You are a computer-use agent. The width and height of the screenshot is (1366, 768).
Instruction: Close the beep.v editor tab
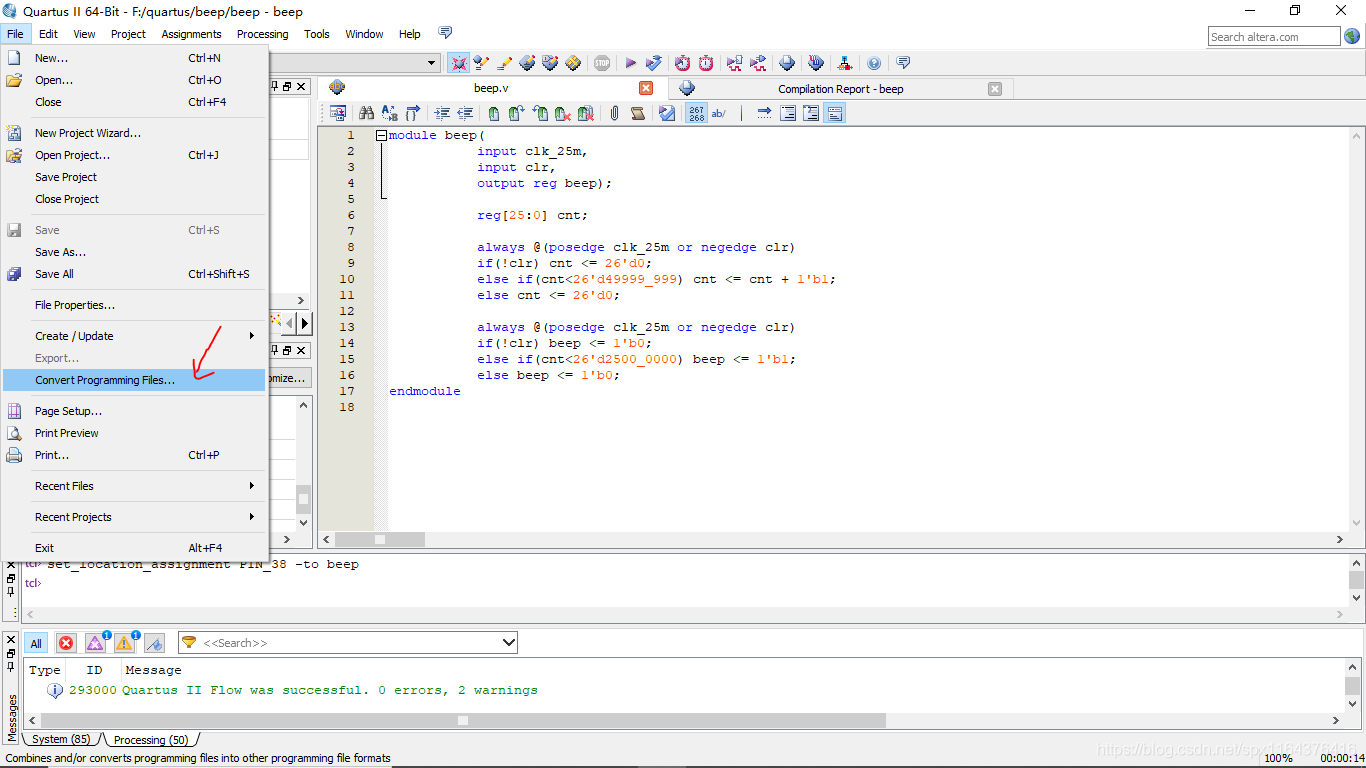646,88
